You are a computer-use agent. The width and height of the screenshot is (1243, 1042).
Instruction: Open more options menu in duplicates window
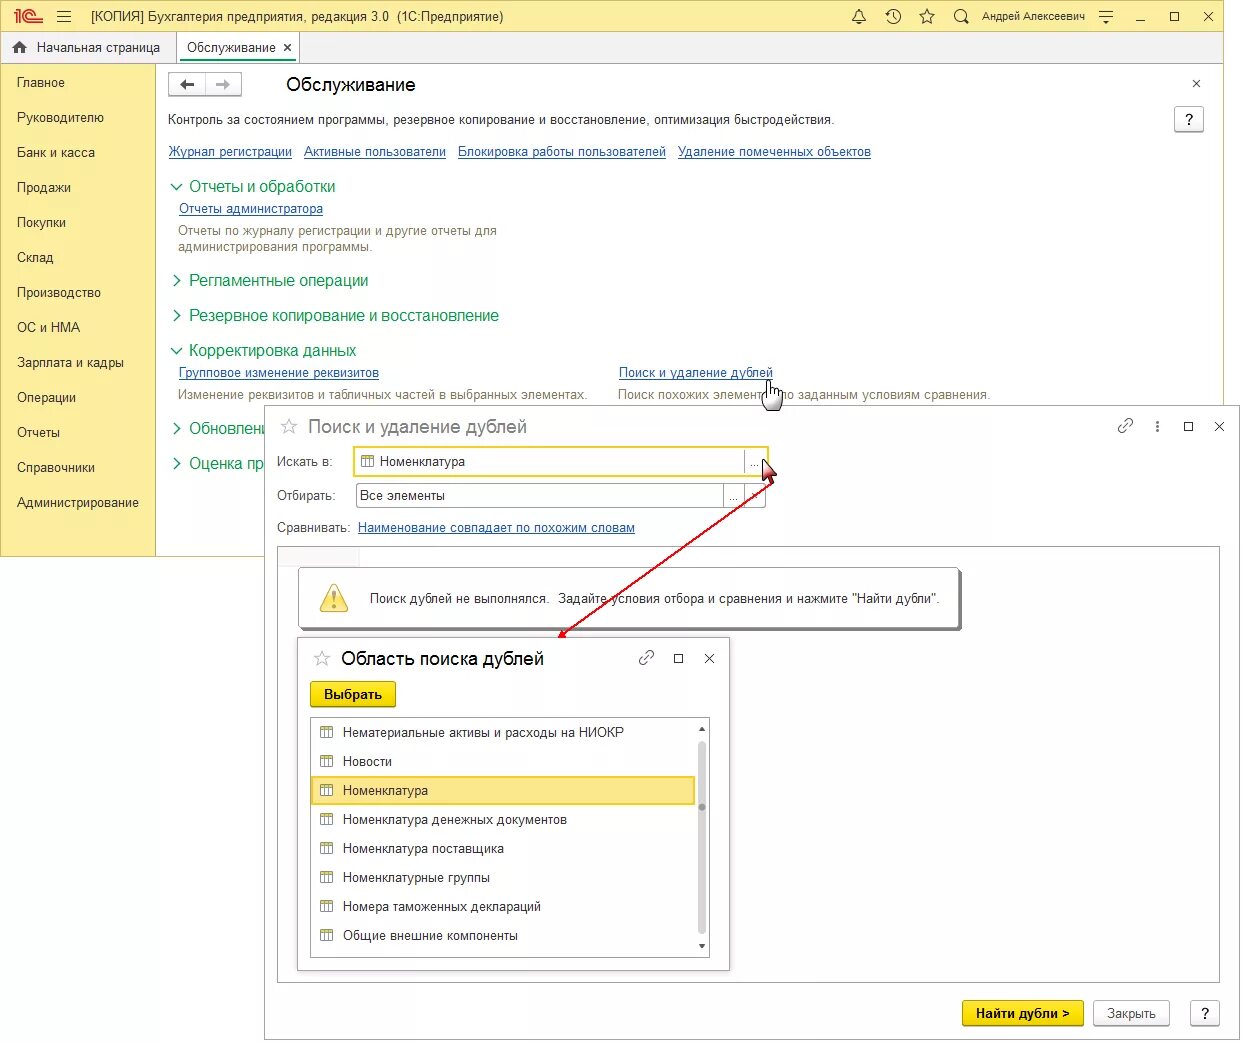1157,426
